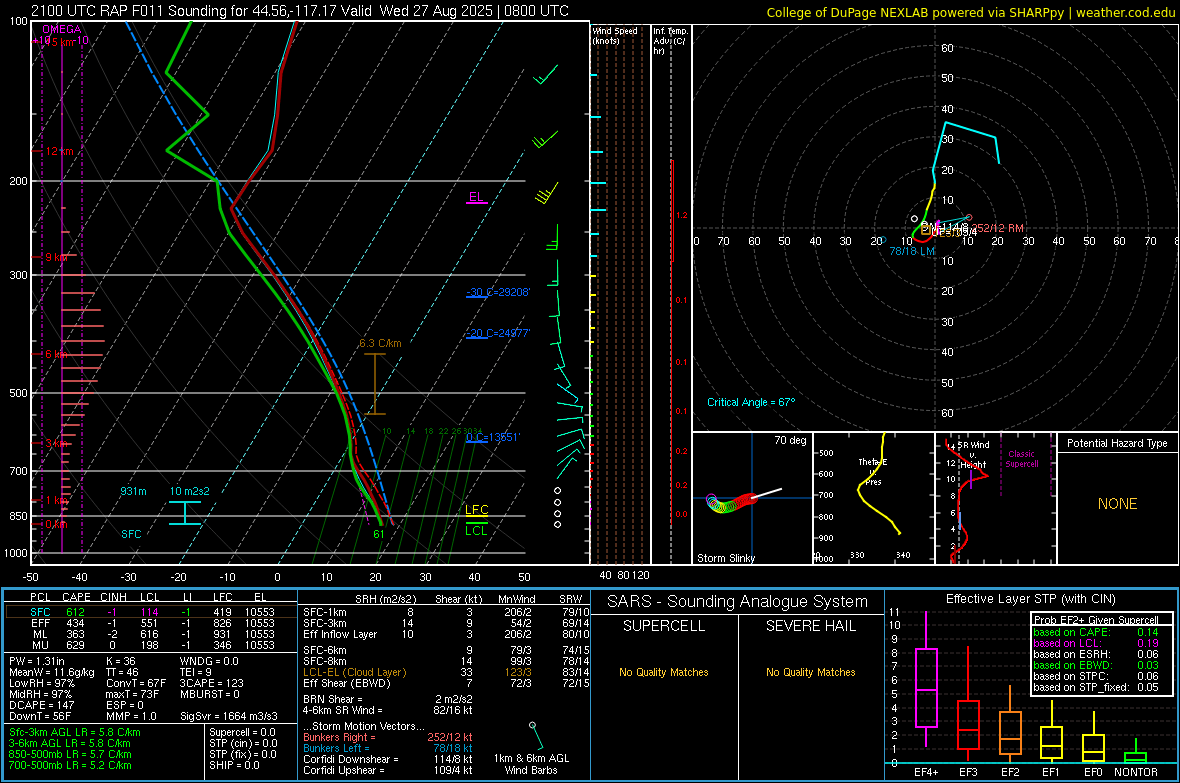The height and width of the screenshot is (783, 1180).
Task: Click the '252/12 RM' hodograph label
Action: click(998, 228)
